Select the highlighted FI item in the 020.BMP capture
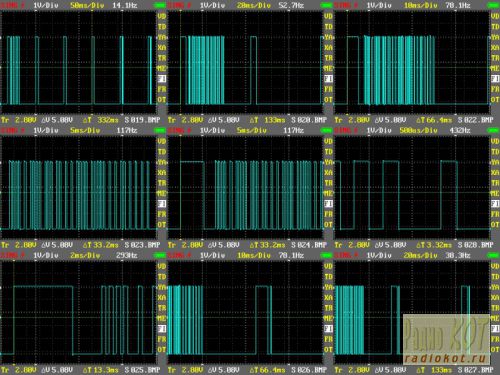This screenshot has width=500, height=375. pos(328,79)
